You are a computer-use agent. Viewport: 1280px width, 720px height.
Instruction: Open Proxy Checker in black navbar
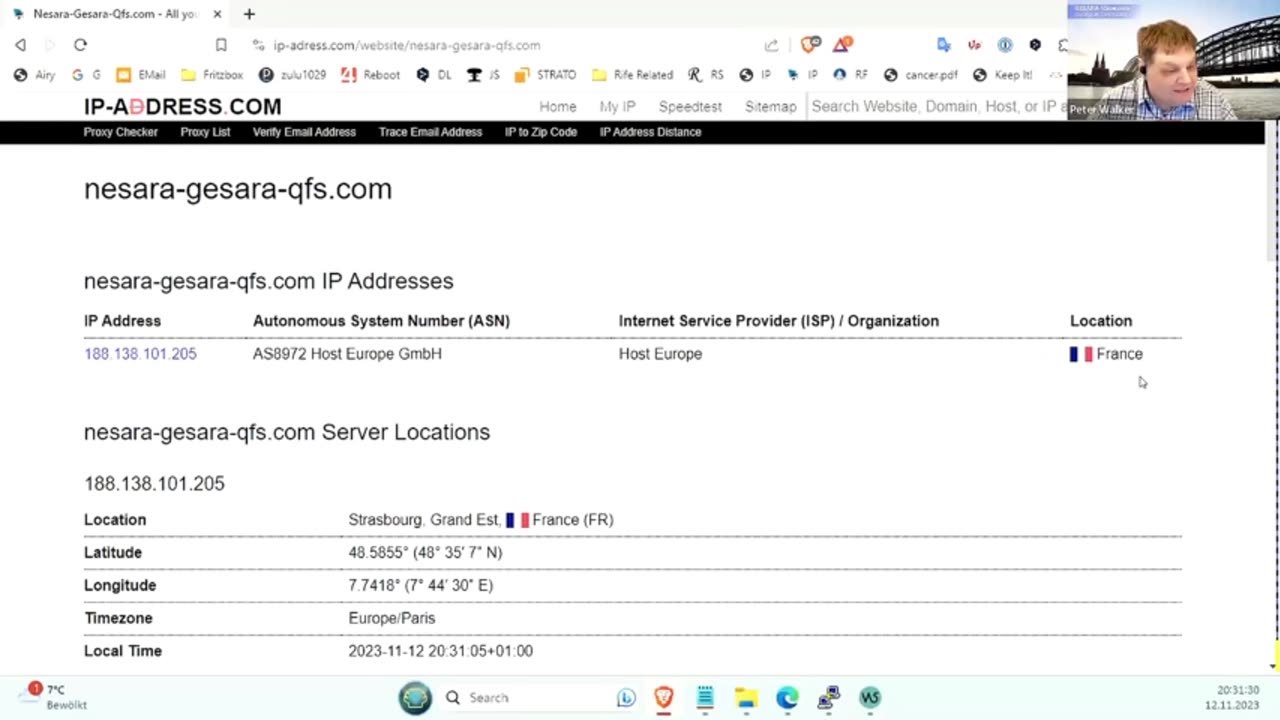121,132
